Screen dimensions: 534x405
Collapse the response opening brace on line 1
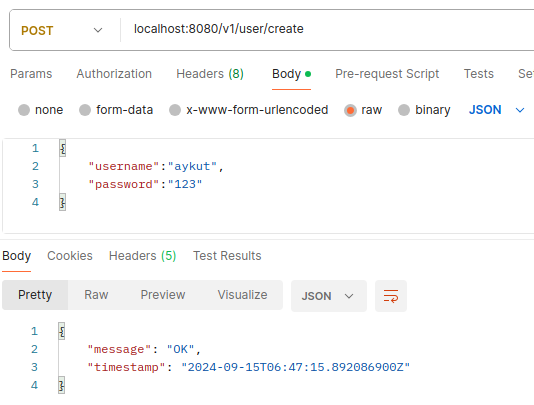(61, 331)
